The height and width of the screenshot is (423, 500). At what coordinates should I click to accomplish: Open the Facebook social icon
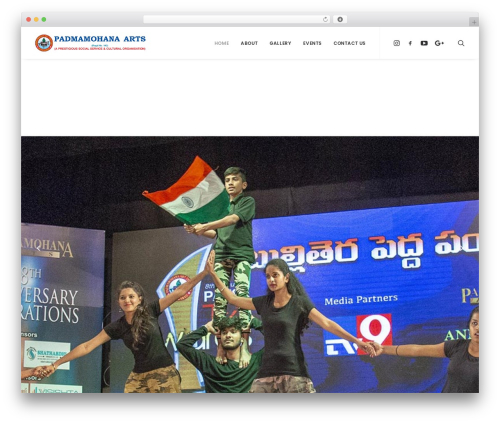point(410,43)
